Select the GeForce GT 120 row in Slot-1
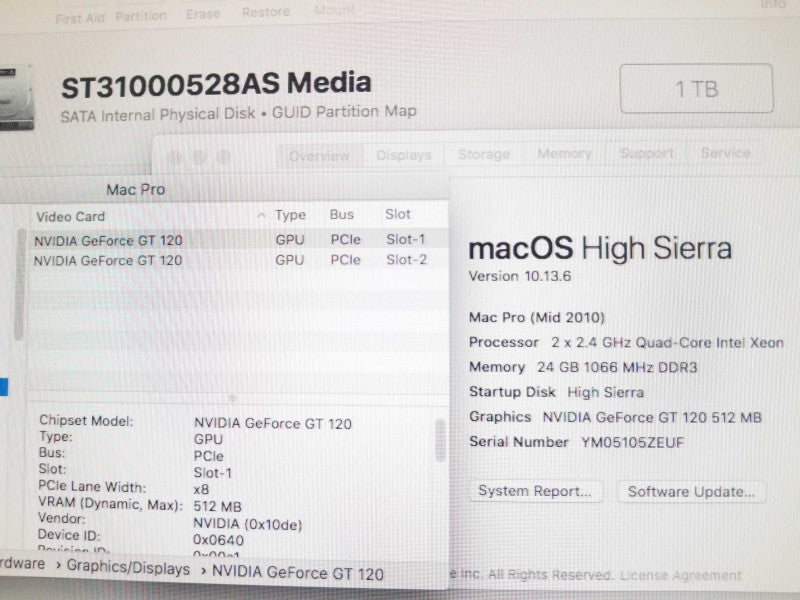The height and width of the screenshot is (600, 800). click(239, 240)
